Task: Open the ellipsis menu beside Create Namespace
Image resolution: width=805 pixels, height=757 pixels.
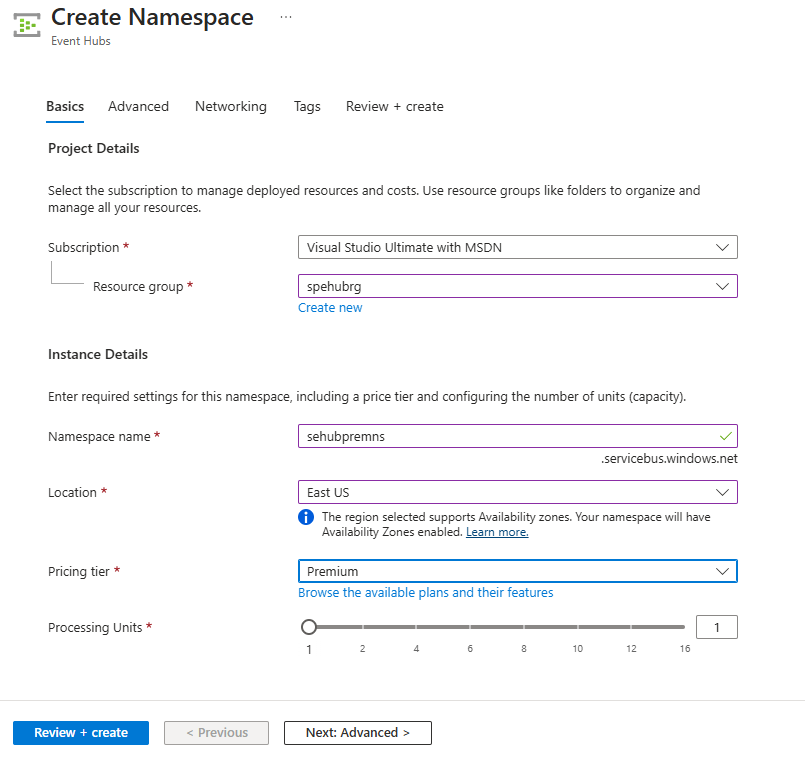Action: 286,17
